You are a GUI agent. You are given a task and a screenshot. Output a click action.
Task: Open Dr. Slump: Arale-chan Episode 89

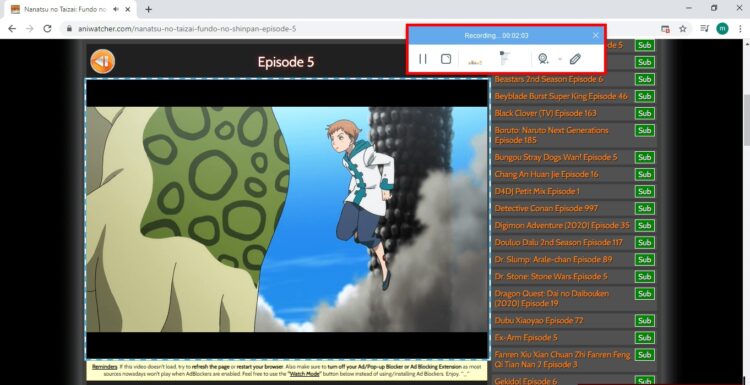pyautogui.click(x=553, y=260)
